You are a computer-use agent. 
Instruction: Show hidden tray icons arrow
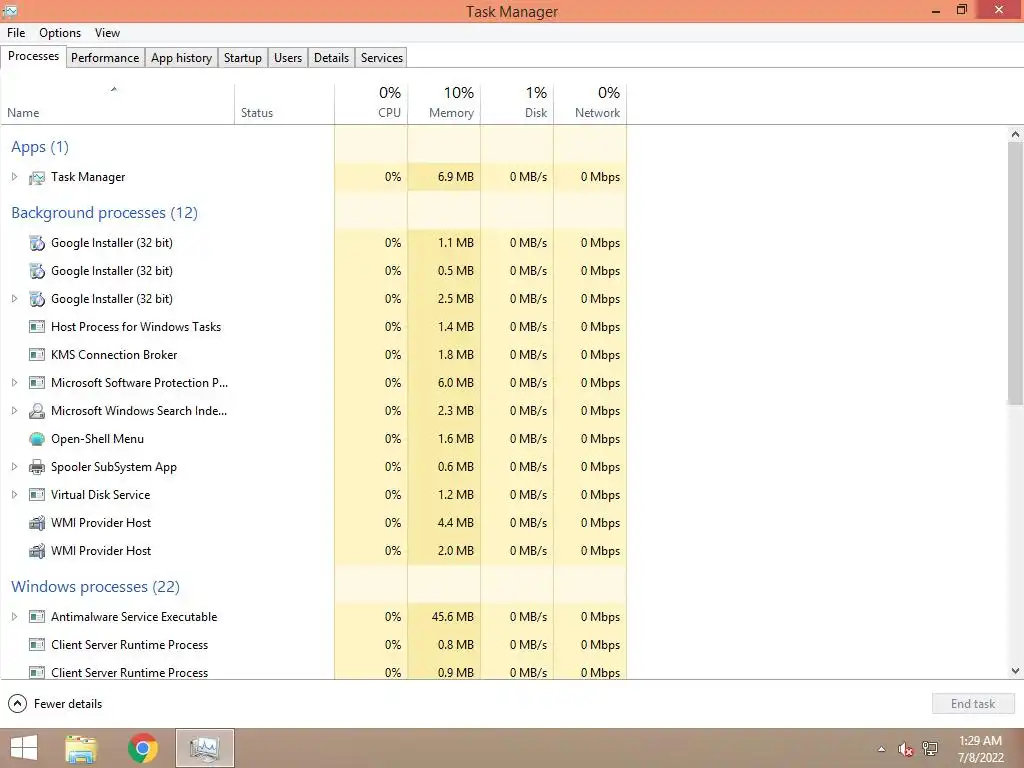click(x=882, y=749)
